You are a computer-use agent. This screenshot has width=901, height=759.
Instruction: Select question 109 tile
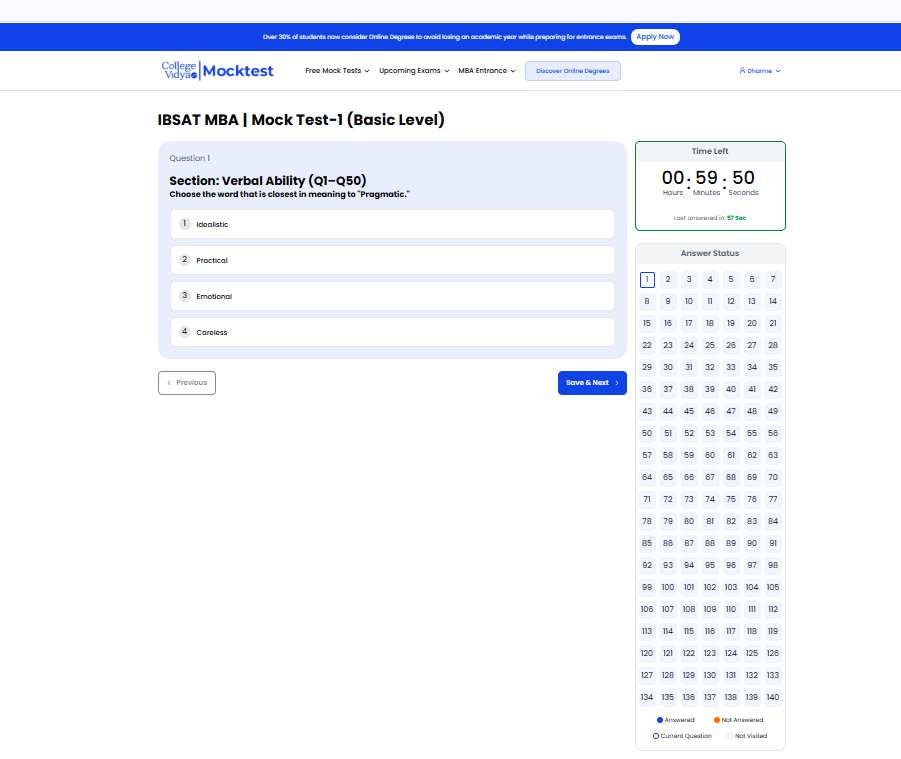pyautogui.click(x=710, y=610)
